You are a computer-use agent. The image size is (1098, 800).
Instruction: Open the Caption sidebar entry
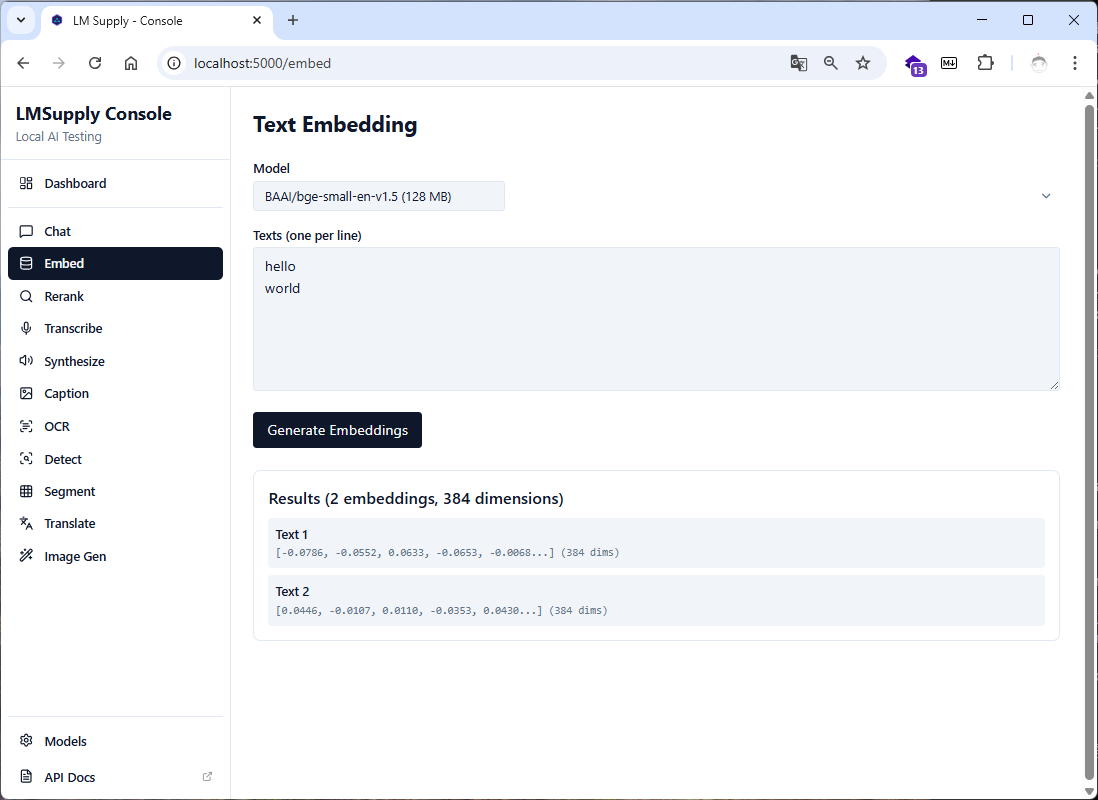coord(116,394)
